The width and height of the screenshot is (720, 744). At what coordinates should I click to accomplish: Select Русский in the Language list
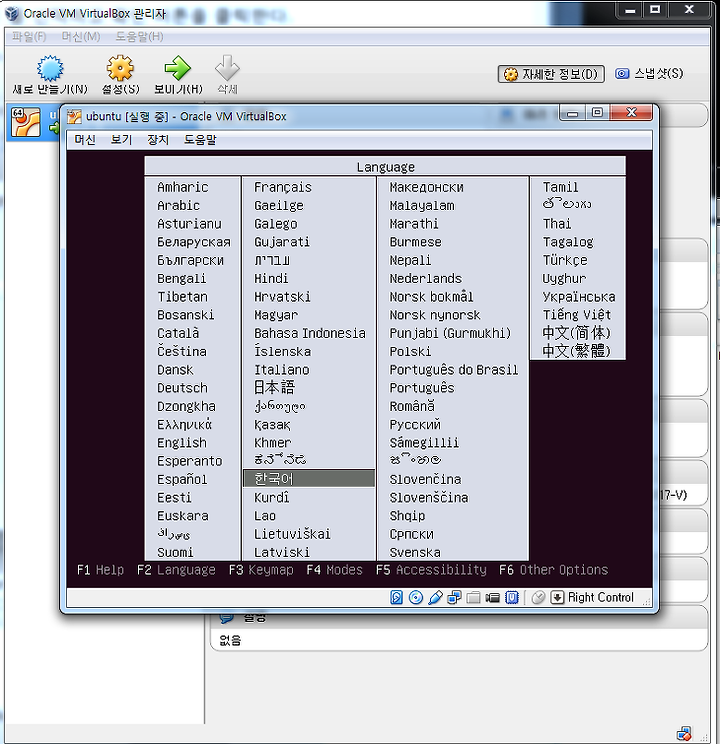pos(415,425)
